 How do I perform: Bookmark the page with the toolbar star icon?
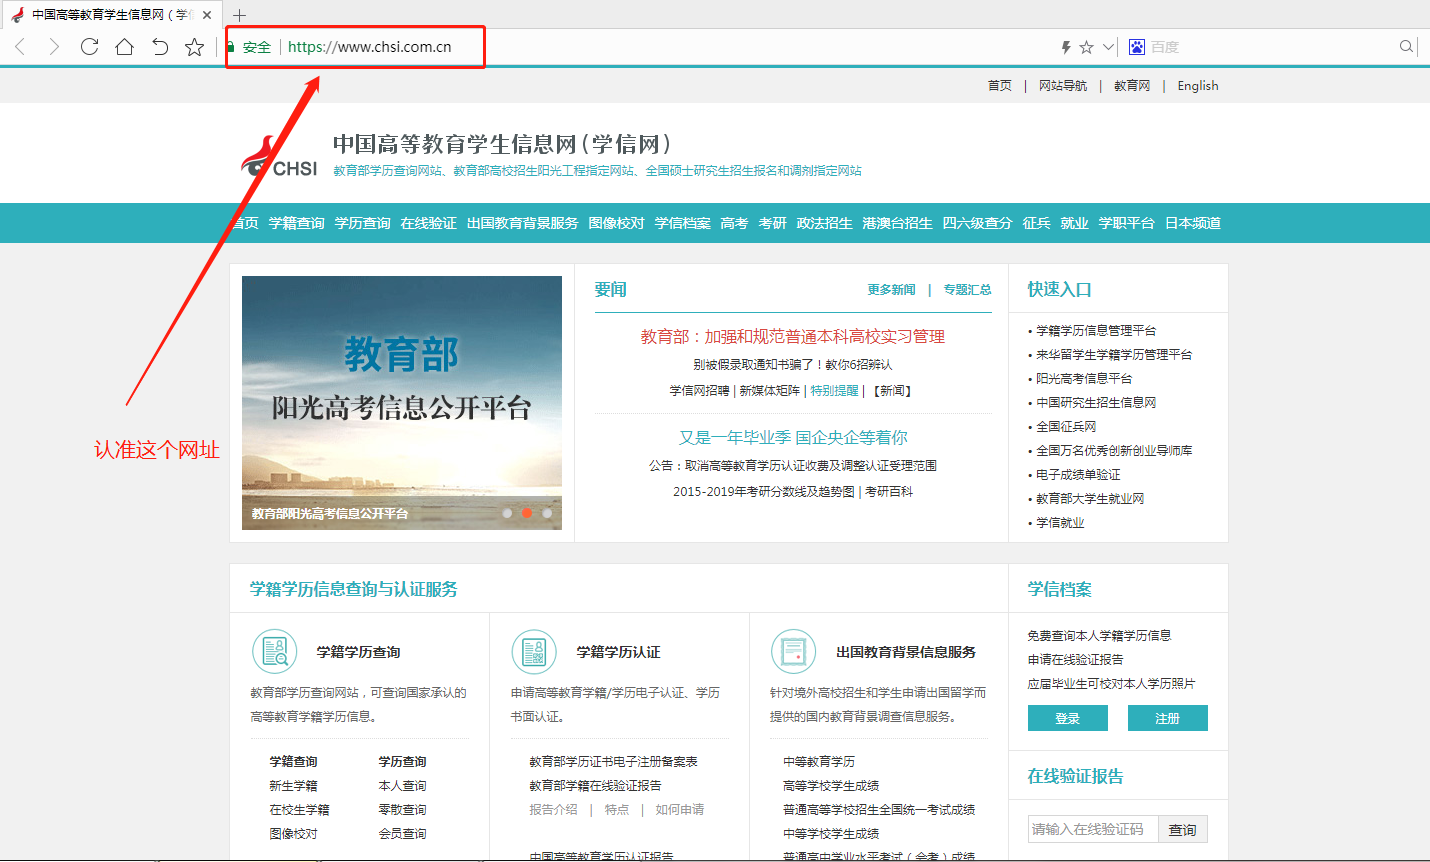point(195,47)
